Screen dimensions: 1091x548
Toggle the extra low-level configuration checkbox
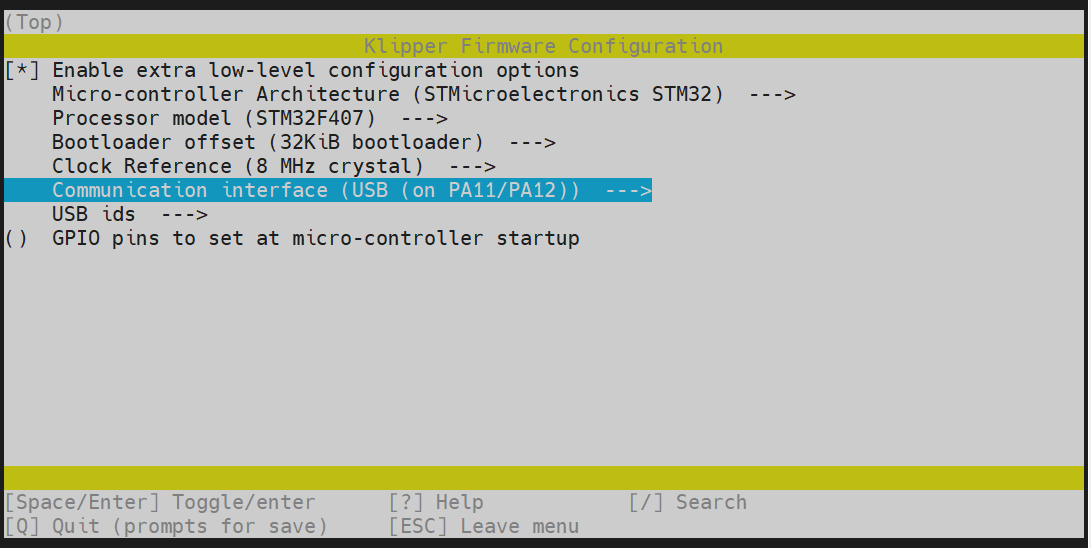22,71
